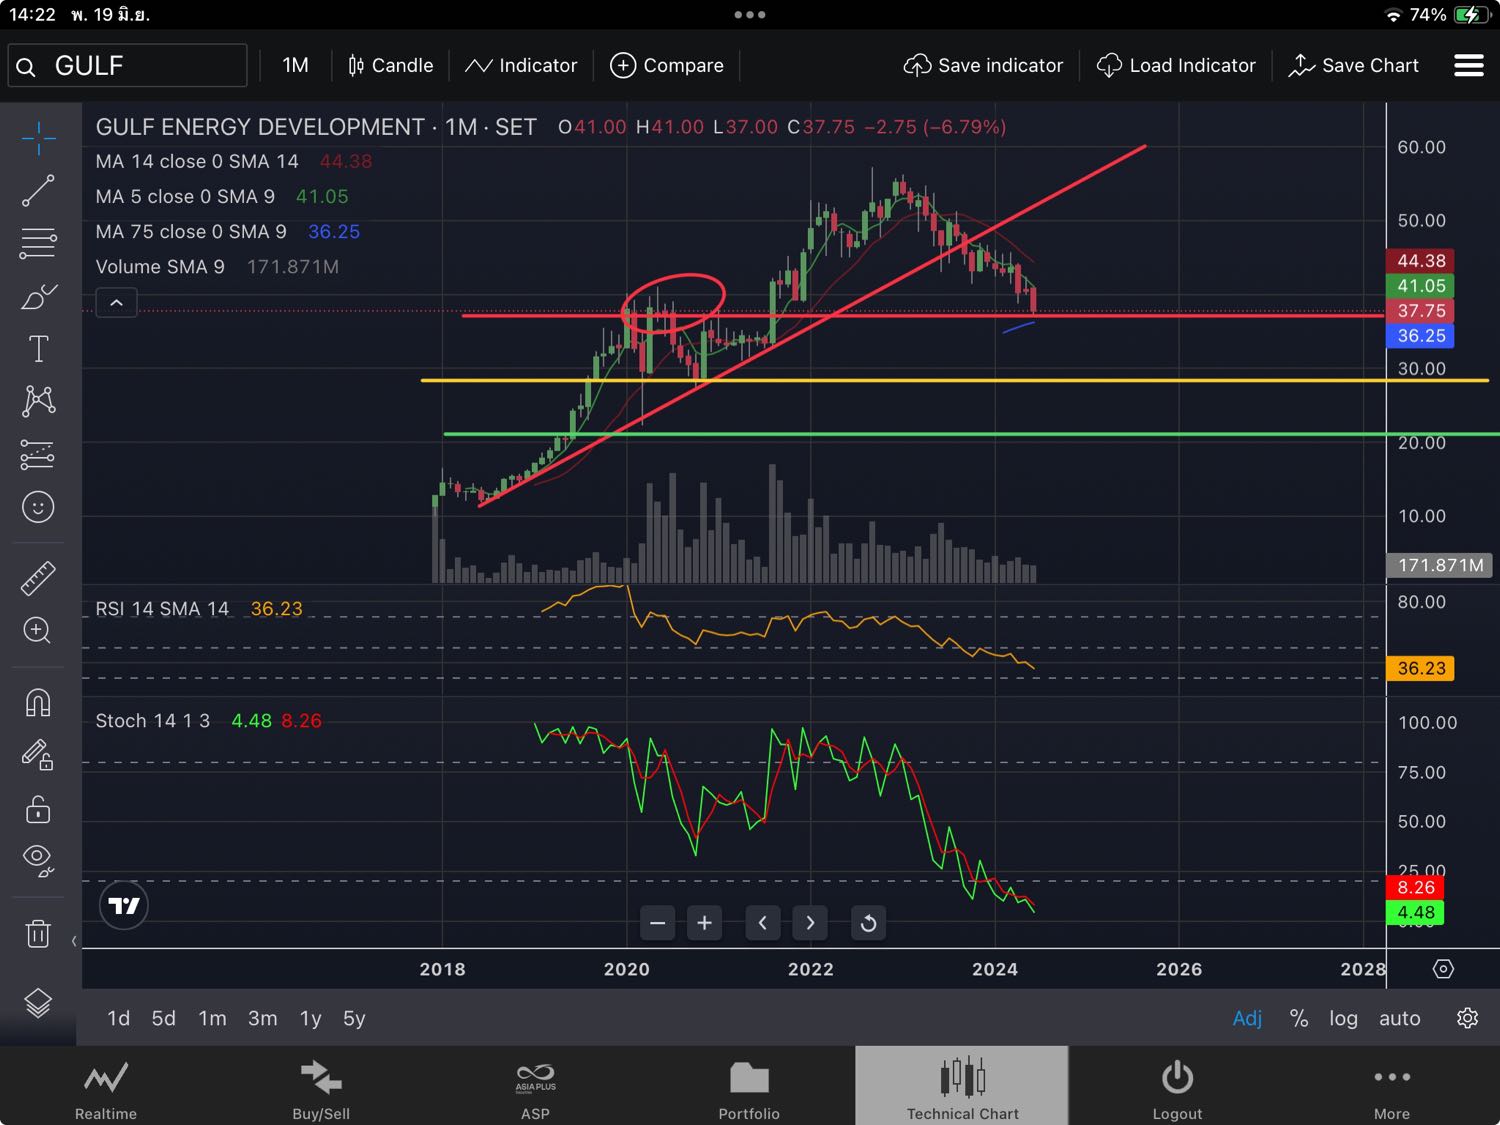
Task: Select the Technical Chart tab
Action: [962, 1087]
